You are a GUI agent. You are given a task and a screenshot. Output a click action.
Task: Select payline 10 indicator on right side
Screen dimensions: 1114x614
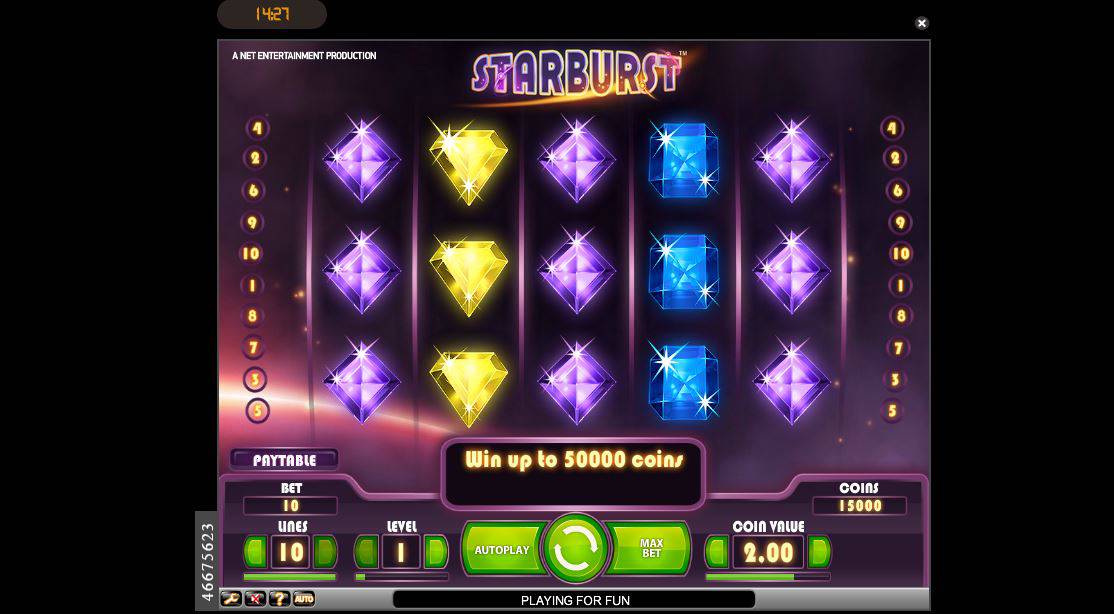click(x=900, y=254)
